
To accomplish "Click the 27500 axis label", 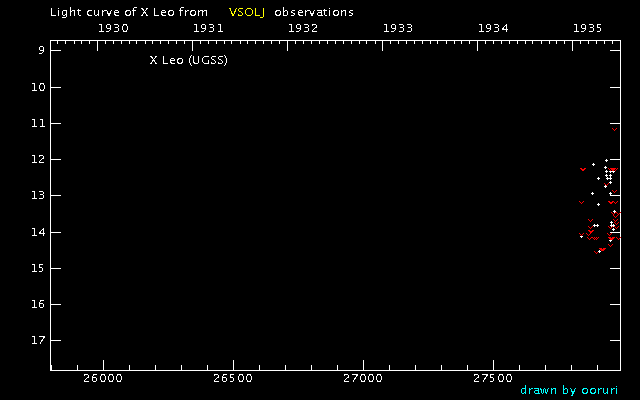I will tap(491, 380).
